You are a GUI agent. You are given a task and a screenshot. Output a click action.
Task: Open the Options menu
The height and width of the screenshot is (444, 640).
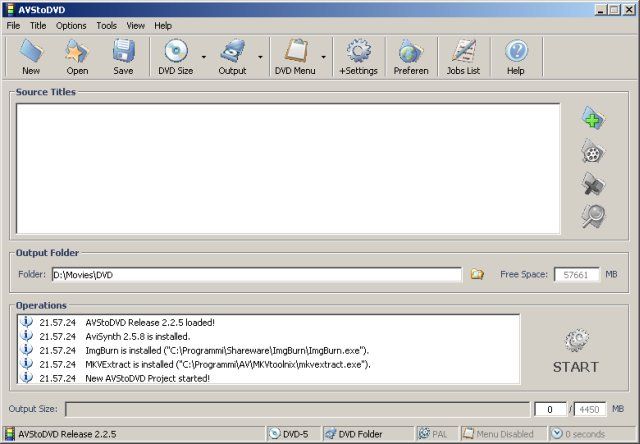pos(71,26)
